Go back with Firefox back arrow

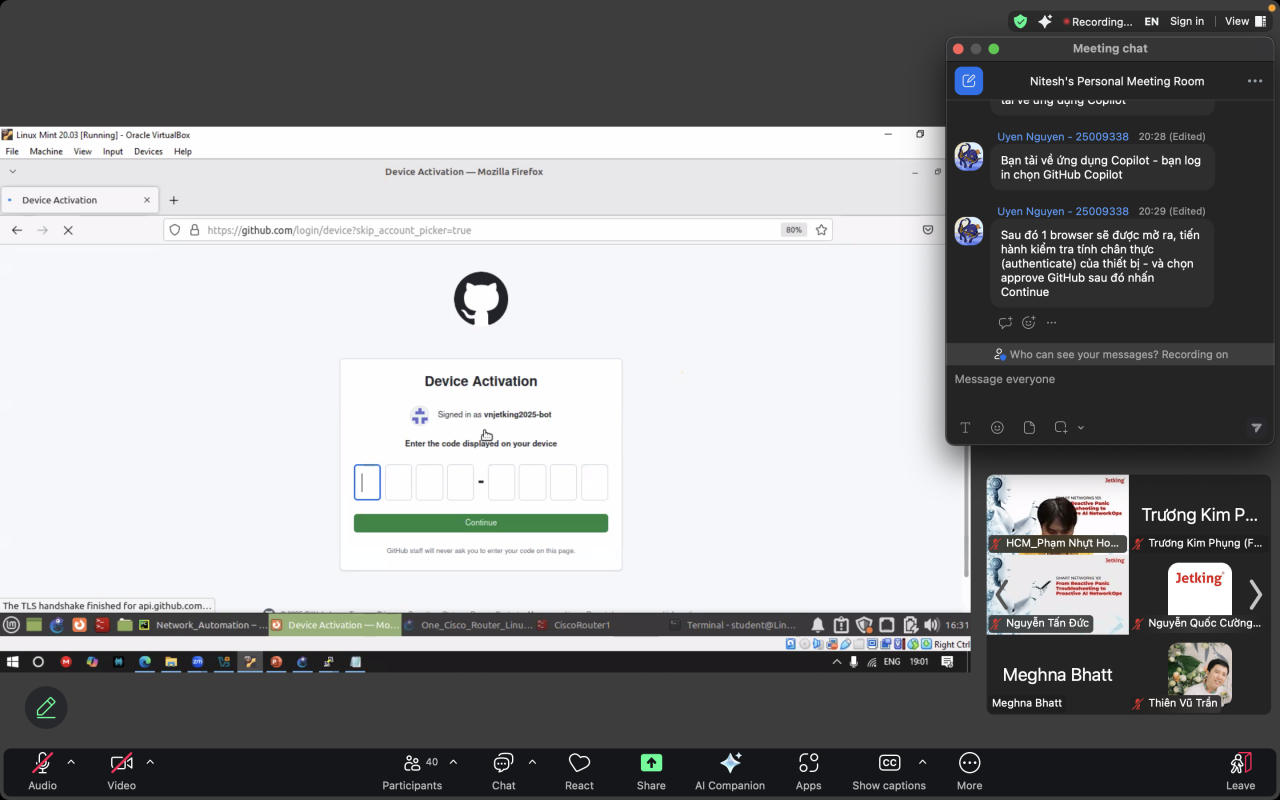17,230
